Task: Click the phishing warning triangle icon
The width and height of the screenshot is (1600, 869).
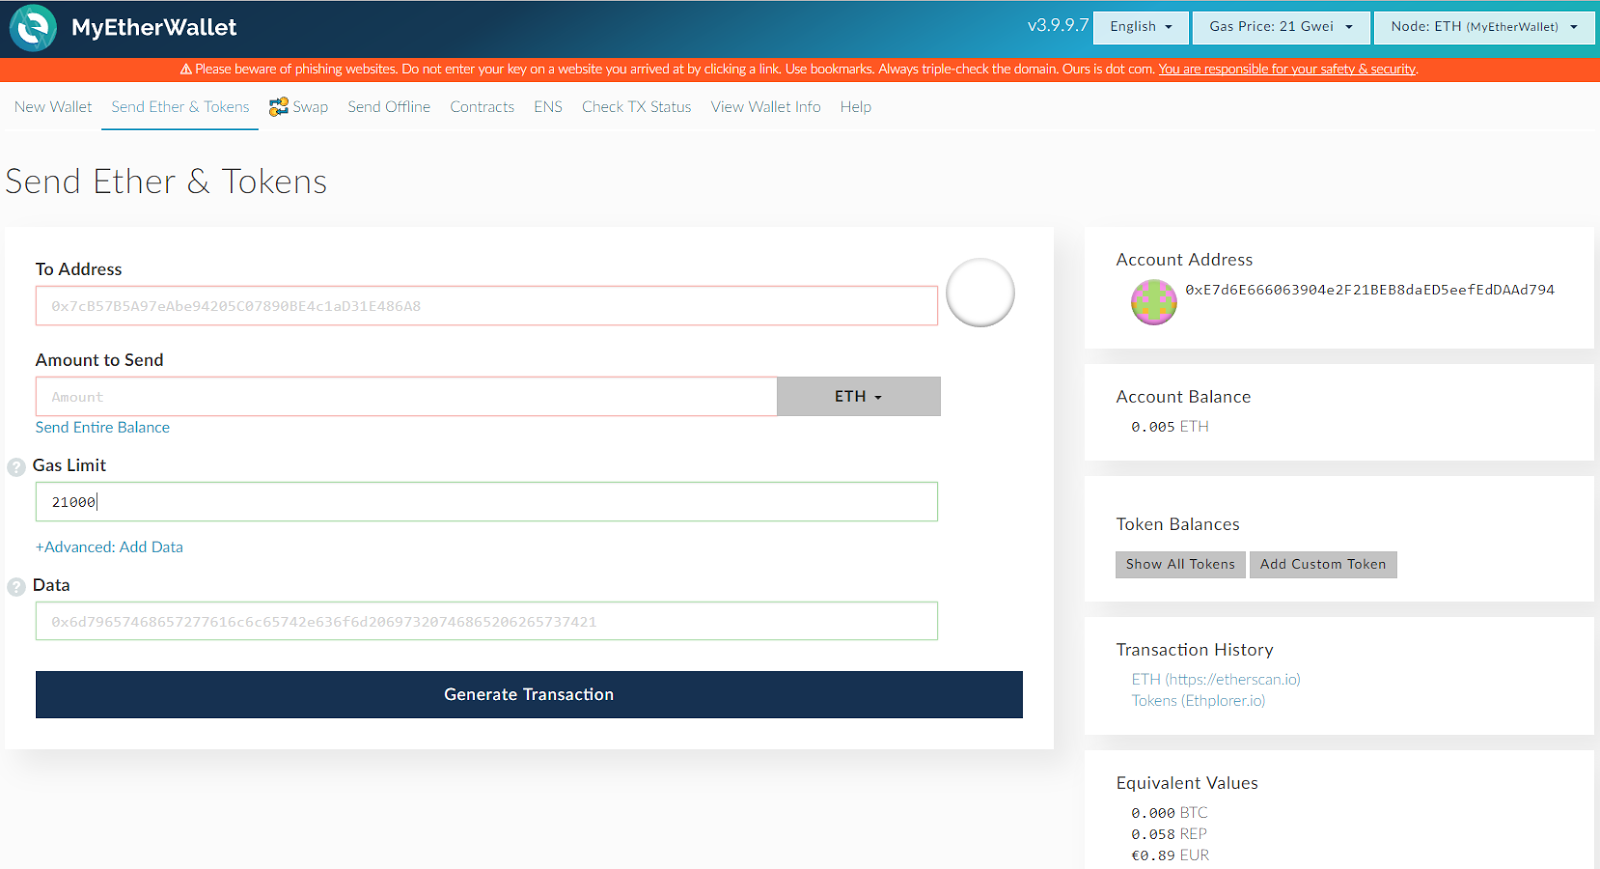Action: click(x=186, y=69)
